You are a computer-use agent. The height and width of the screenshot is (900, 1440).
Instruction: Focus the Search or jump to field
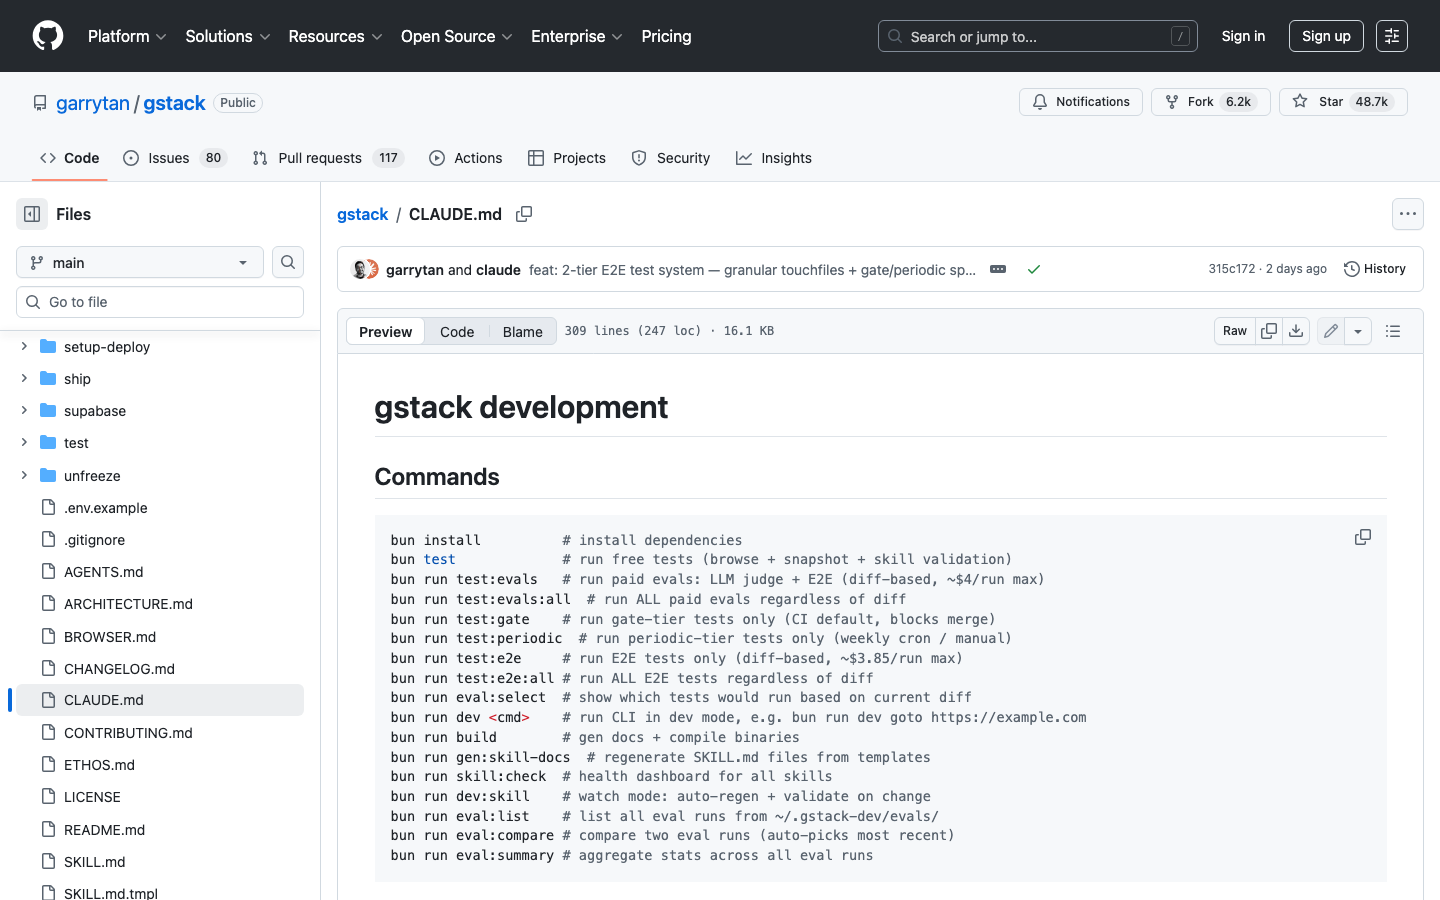[x=1038, y=36]
